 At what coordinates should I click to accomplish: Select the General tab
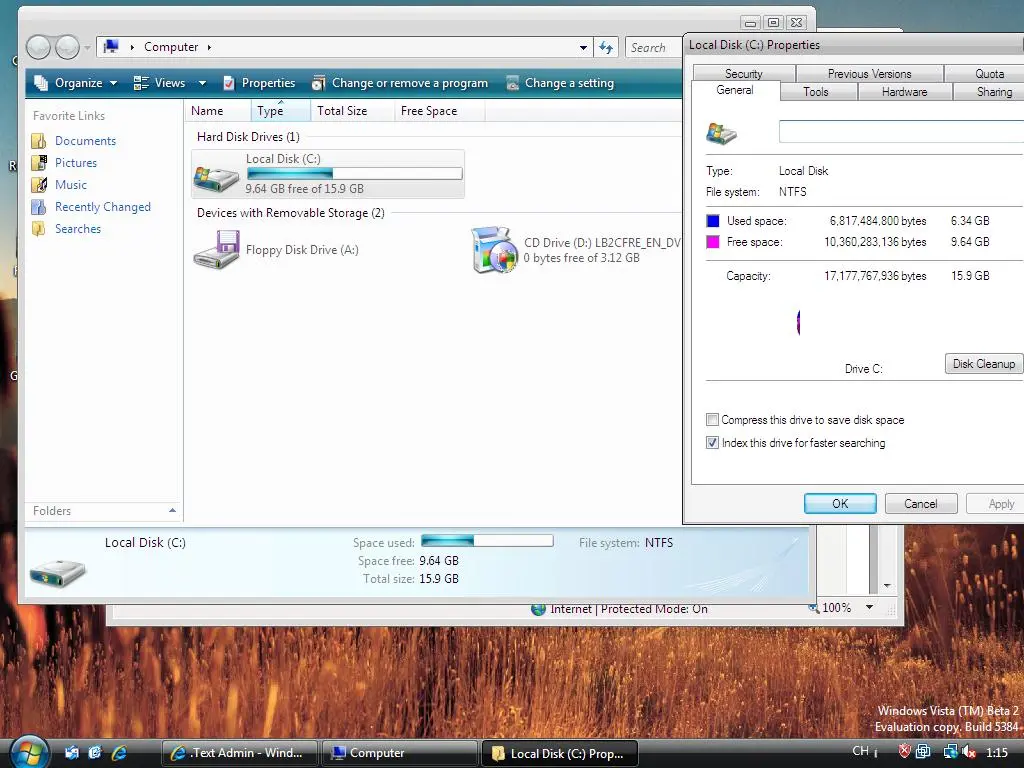click(x=735, y=90)
